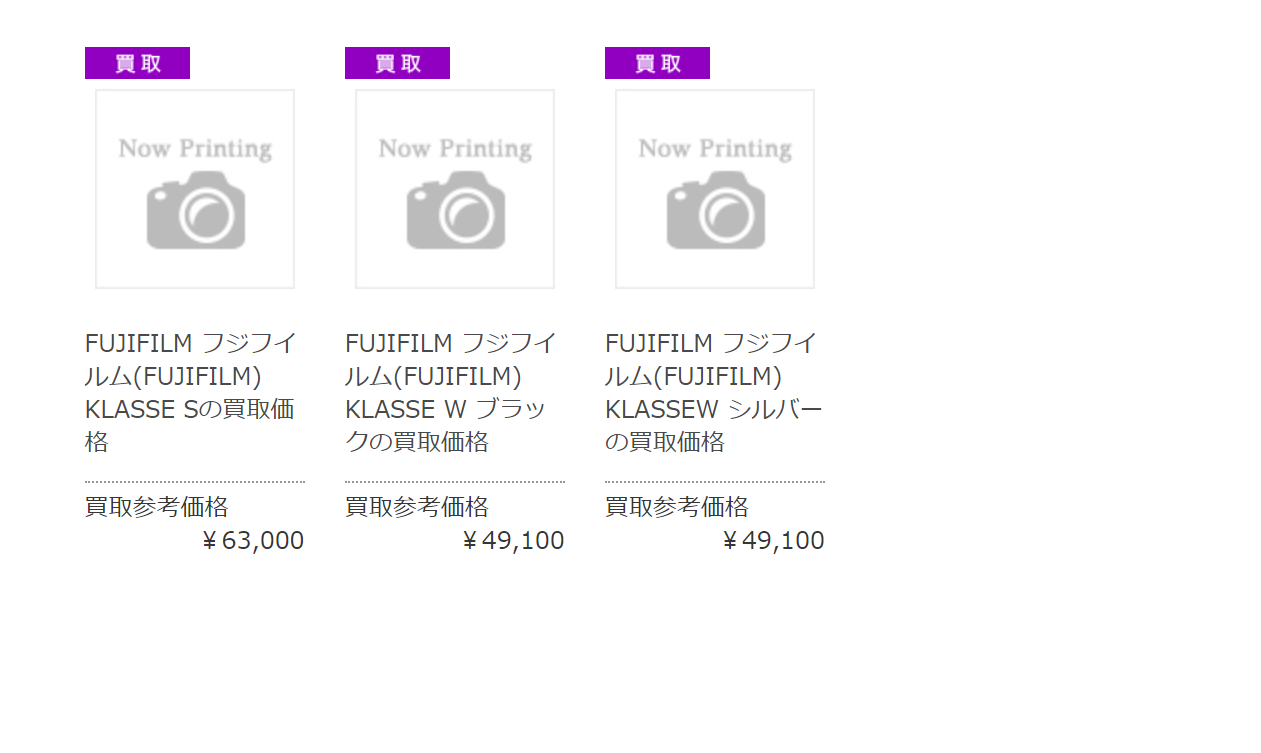Click the camera icon in KLASSE S placeholder
Viewport: 1261px width, 753px height.
(196, 210)
